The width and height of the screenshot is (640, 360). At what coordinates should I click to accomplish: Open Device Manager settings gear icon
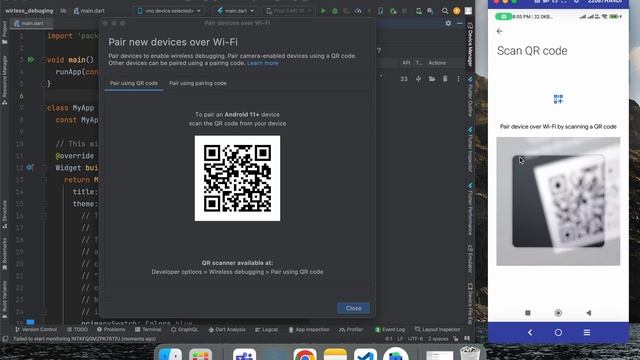coord(448,23)
